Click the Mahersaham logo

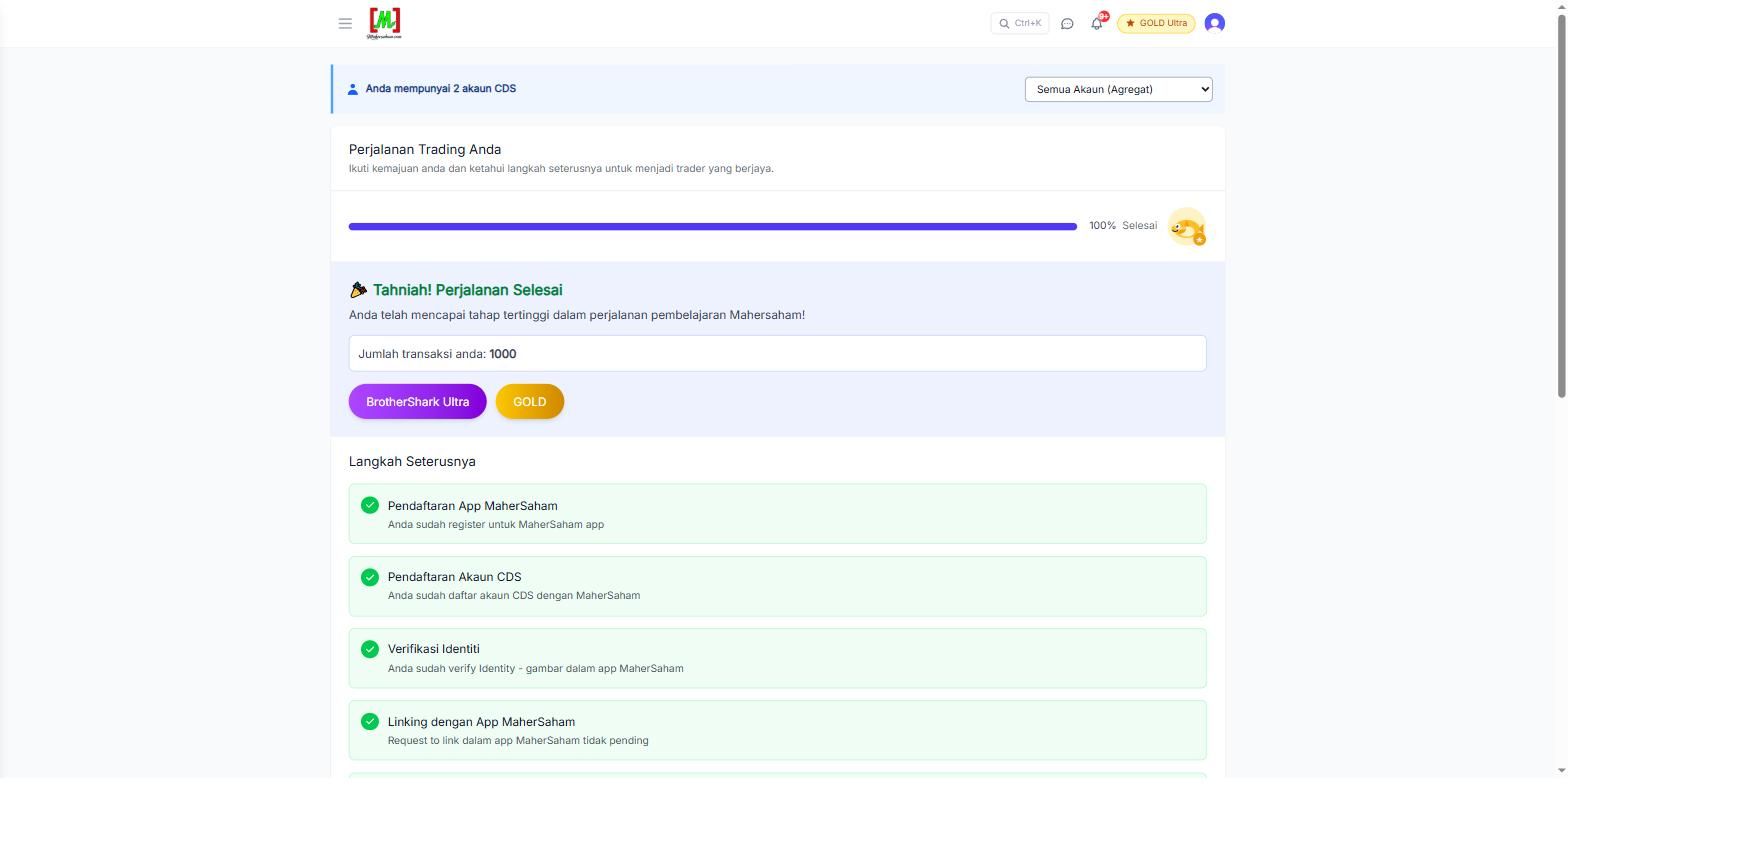tap(384, 23)
